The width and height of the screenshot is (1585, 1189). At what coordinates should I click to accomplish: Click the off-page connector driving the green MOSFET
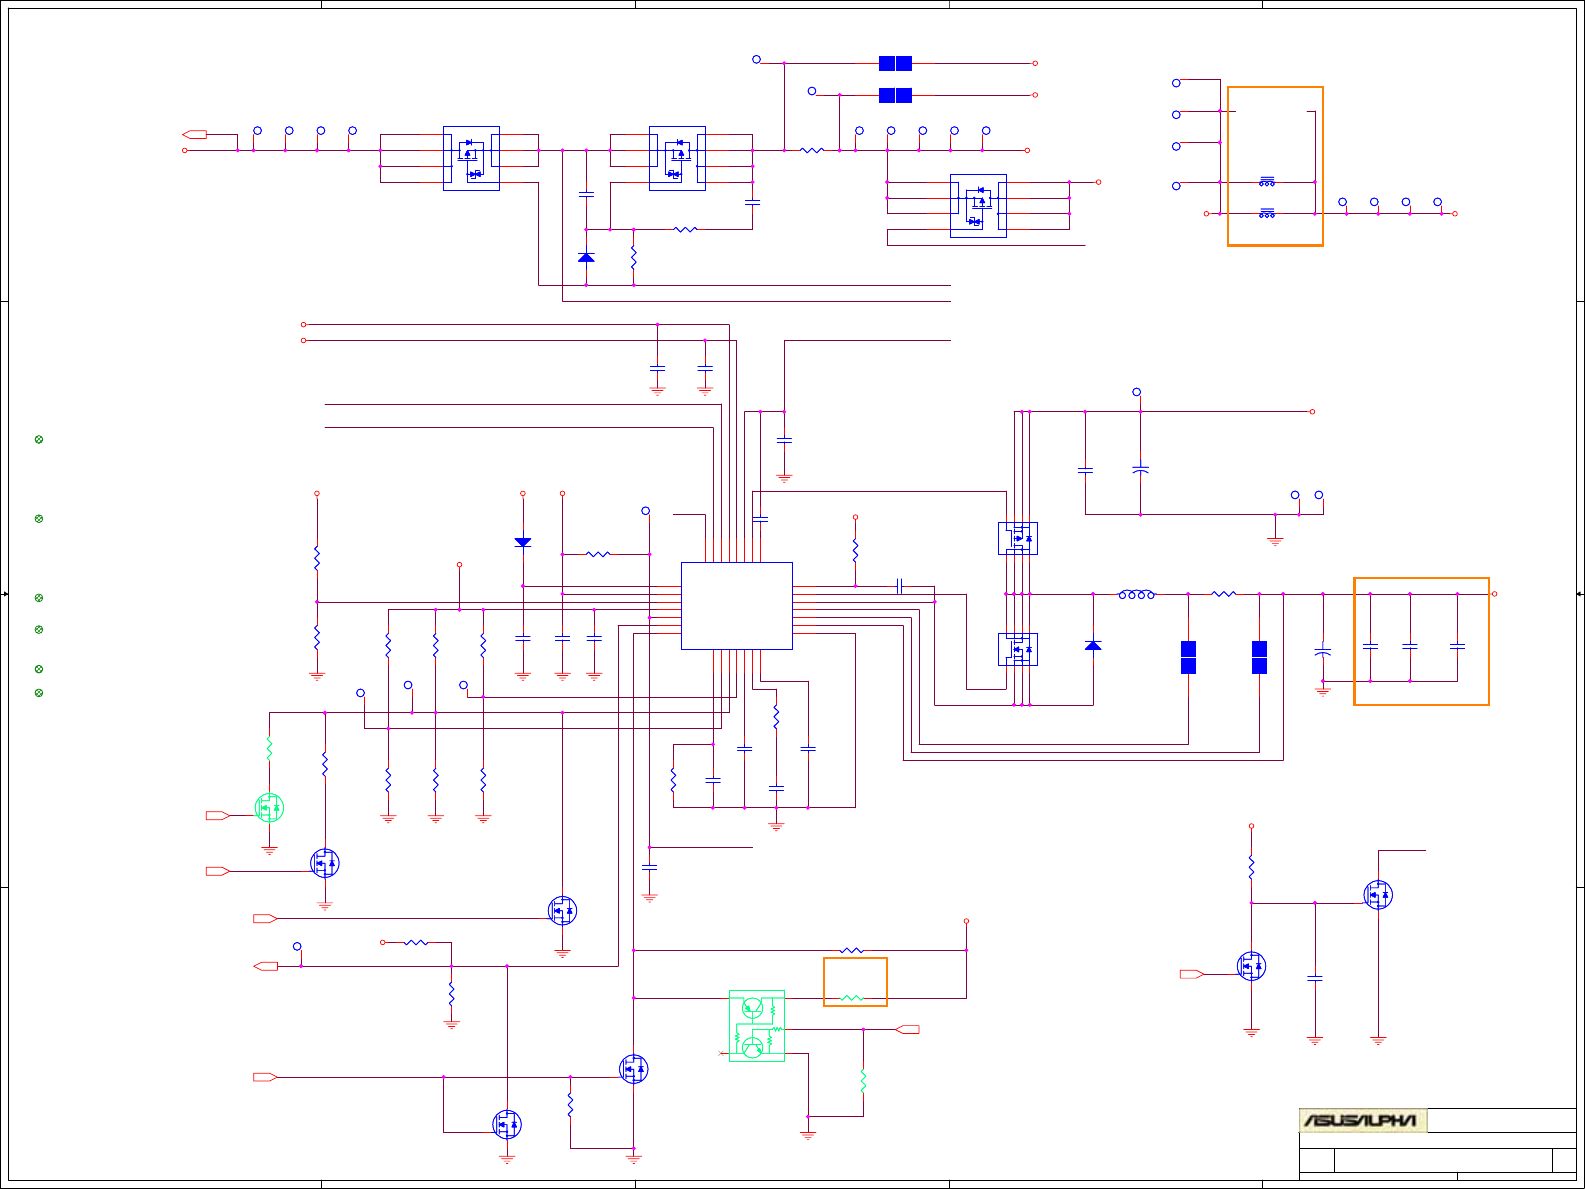point(218,816)
